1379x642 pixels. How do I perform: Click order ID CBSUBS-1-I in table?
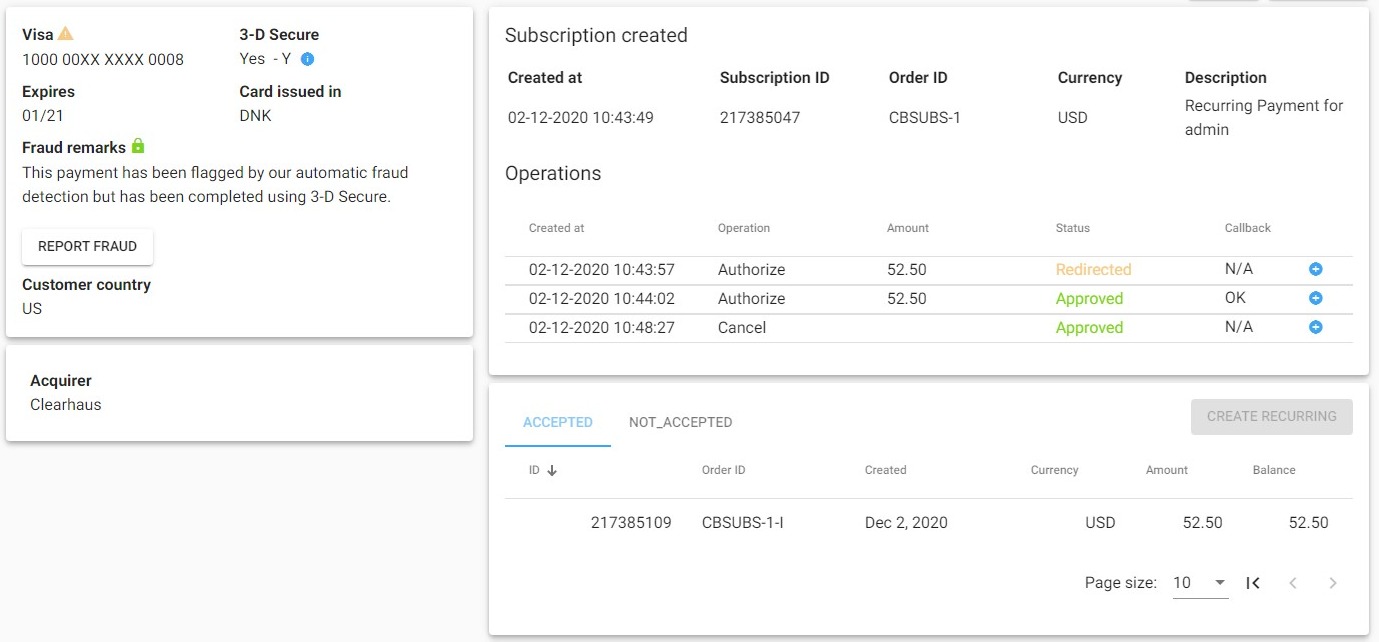742,522
